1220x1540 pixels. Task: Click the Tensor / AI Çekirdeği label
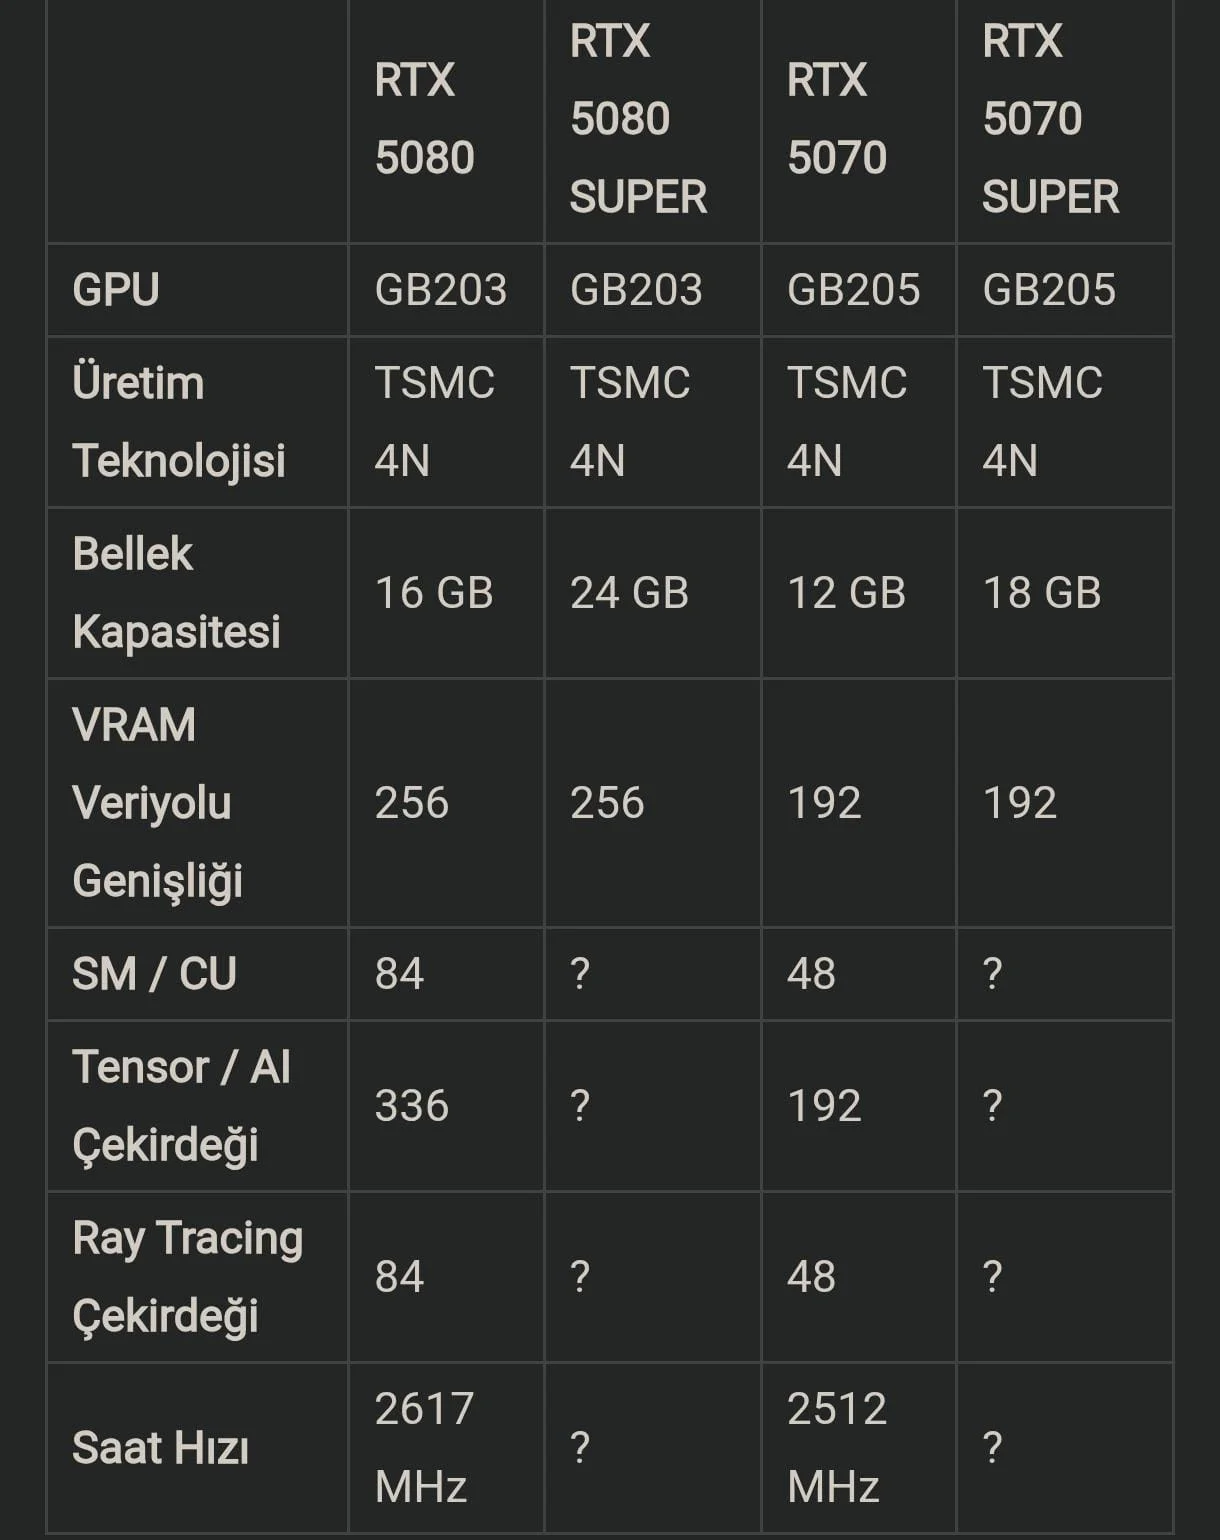coord(181,1106)
